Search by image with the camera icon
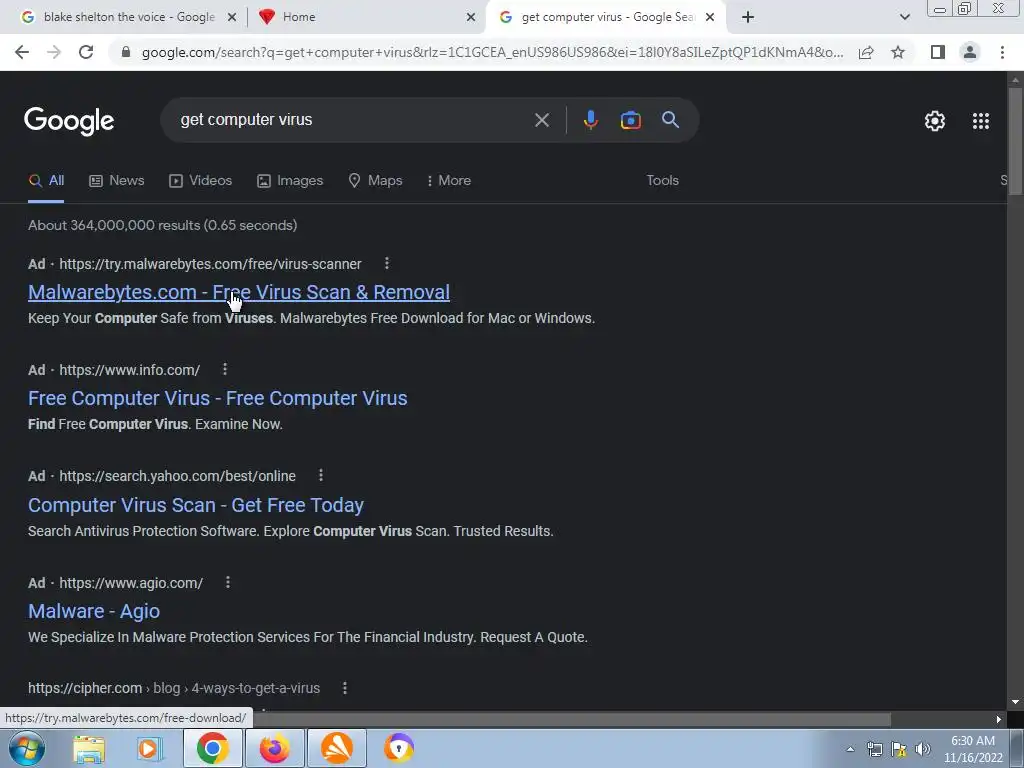 point(630,120)
